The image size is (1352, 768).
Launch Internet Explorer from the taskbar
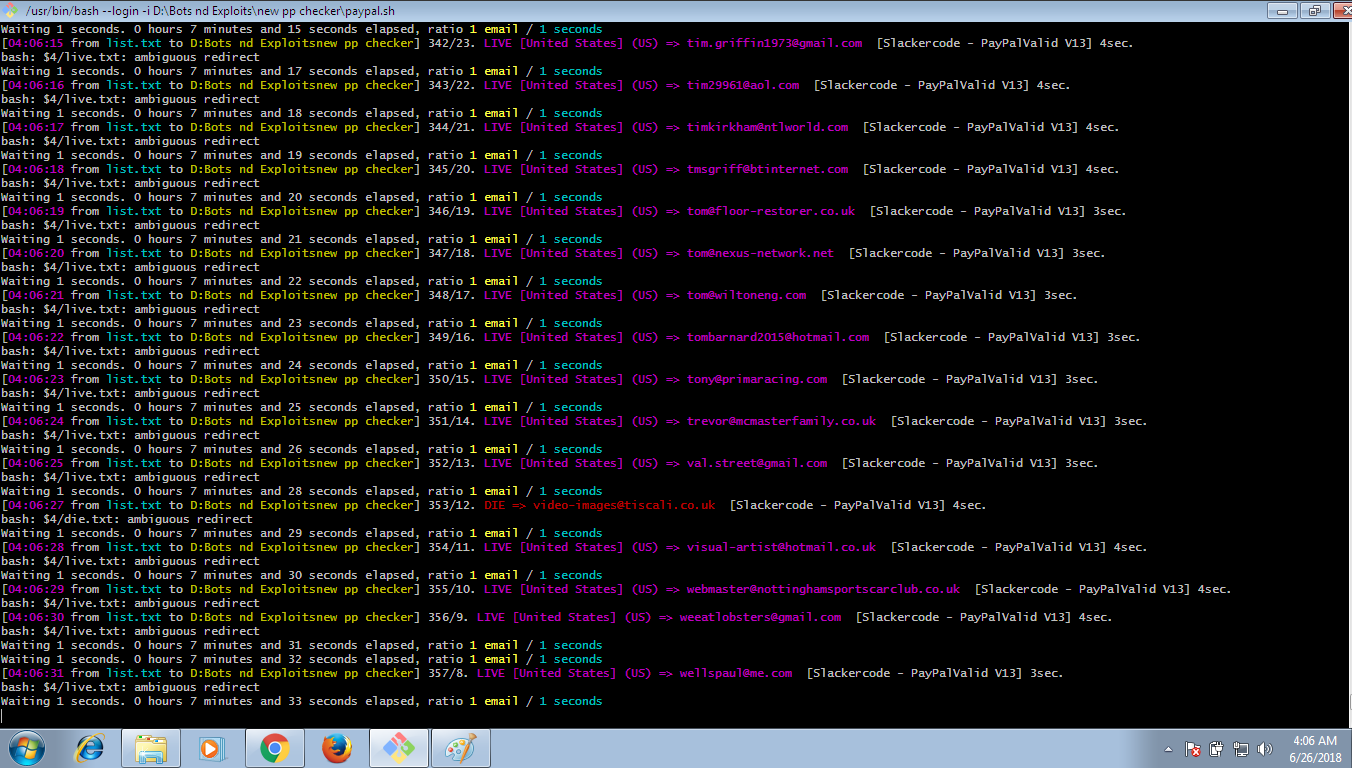pos(90,748)
